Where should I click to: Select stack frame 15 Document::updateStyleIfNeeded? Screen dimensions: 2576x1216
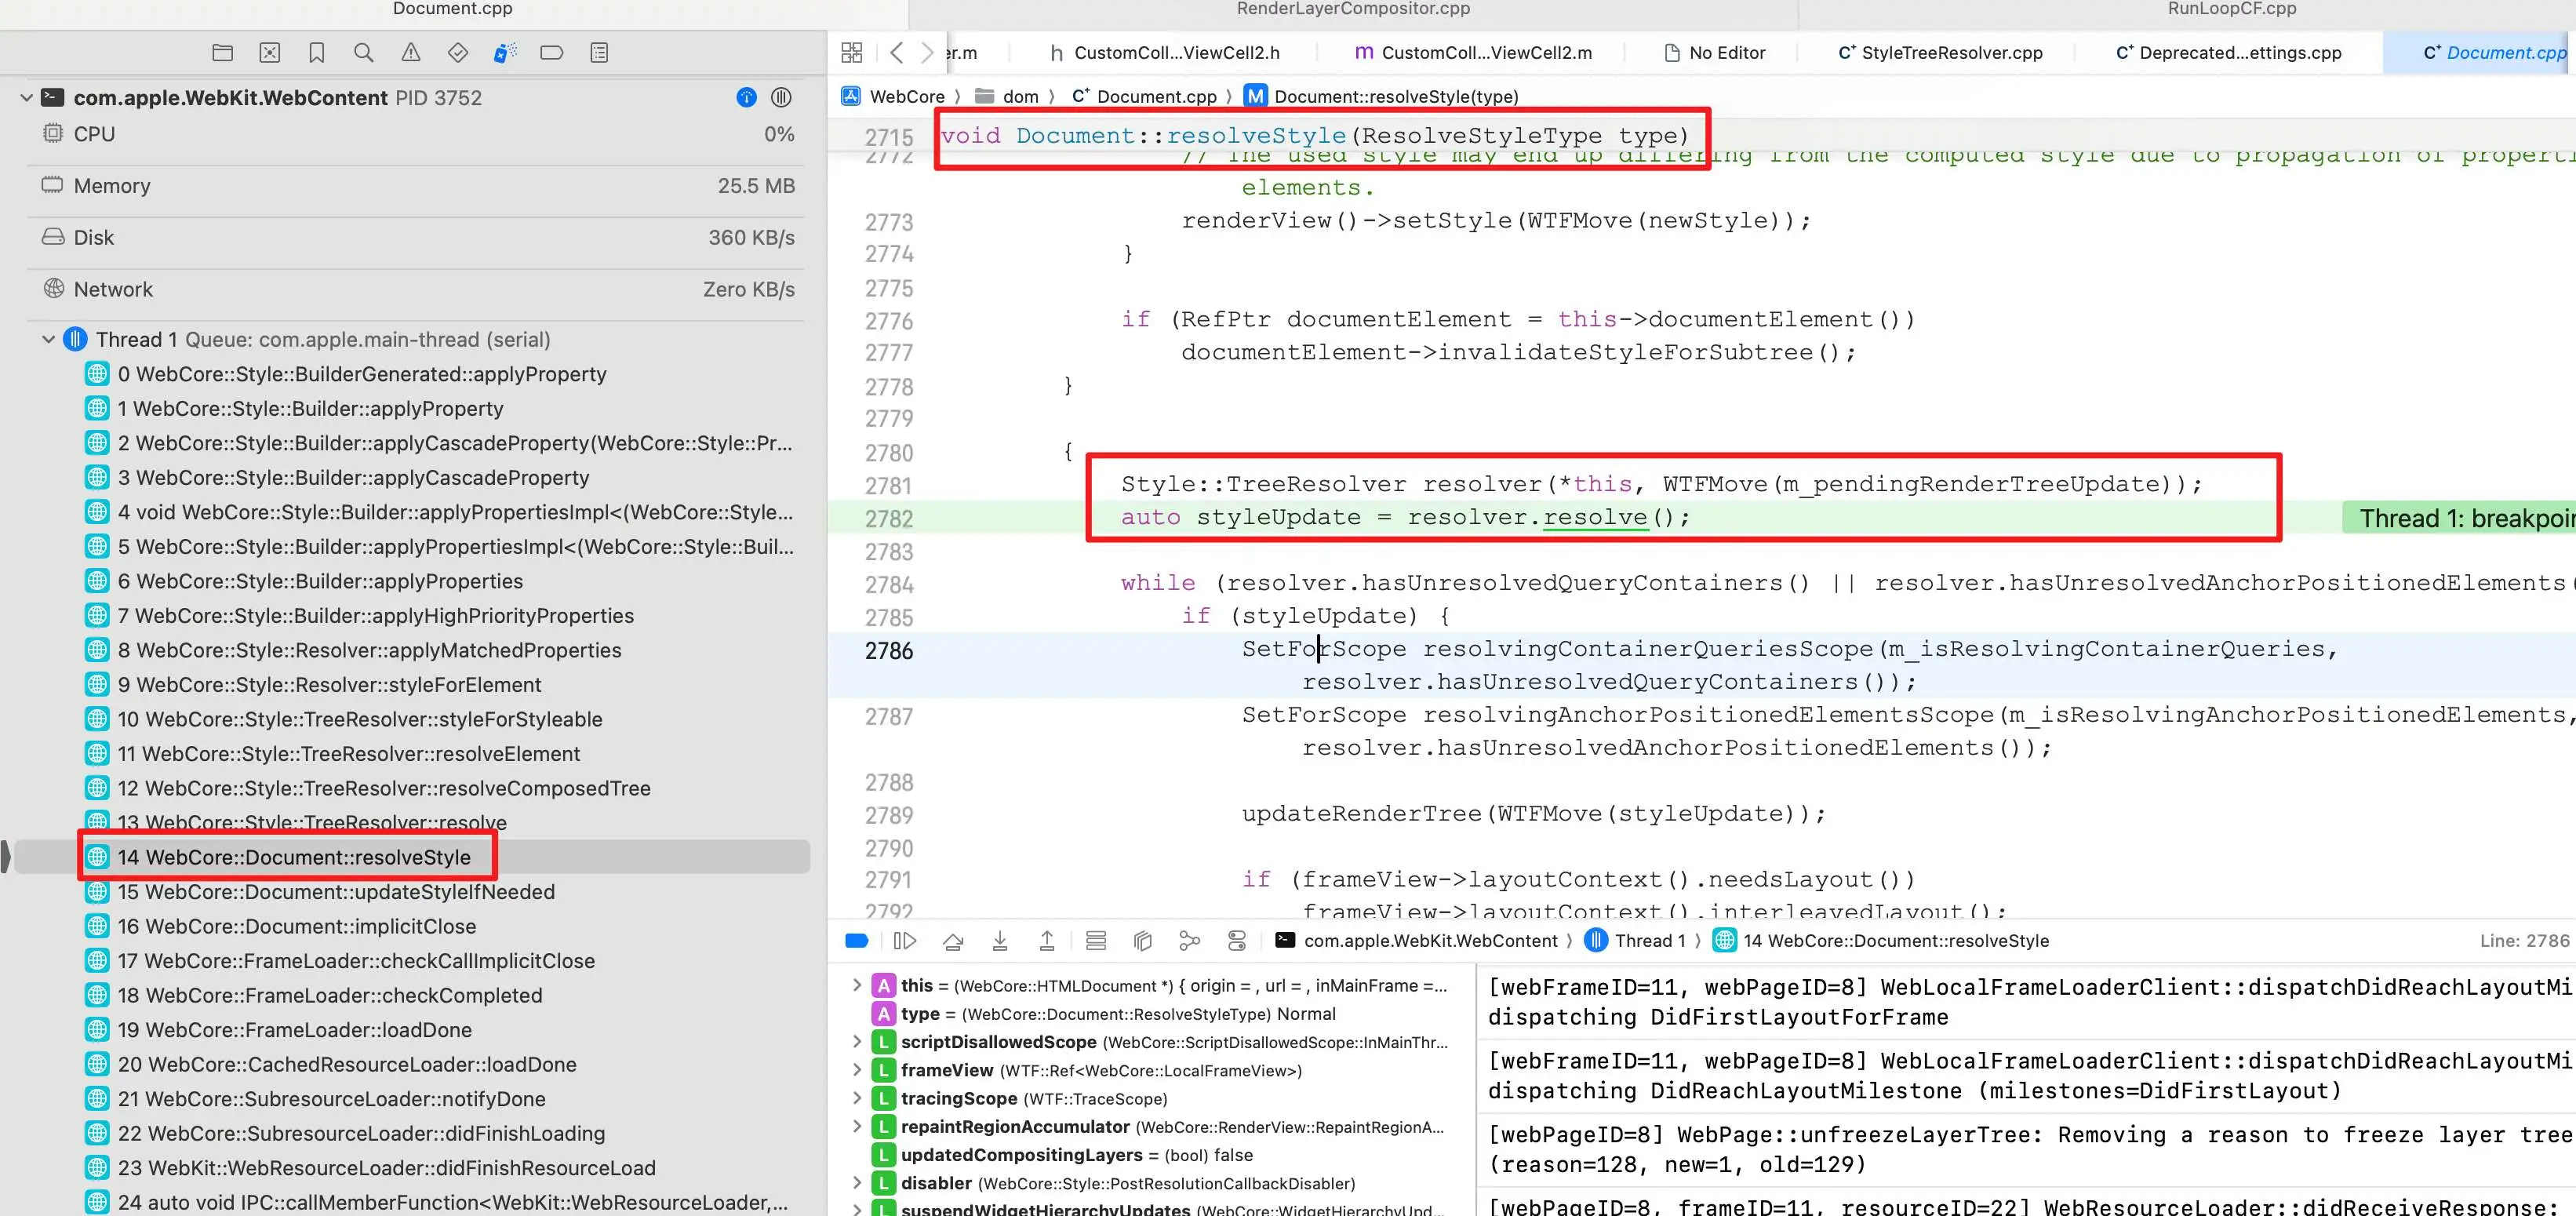(x=335, y=892)
